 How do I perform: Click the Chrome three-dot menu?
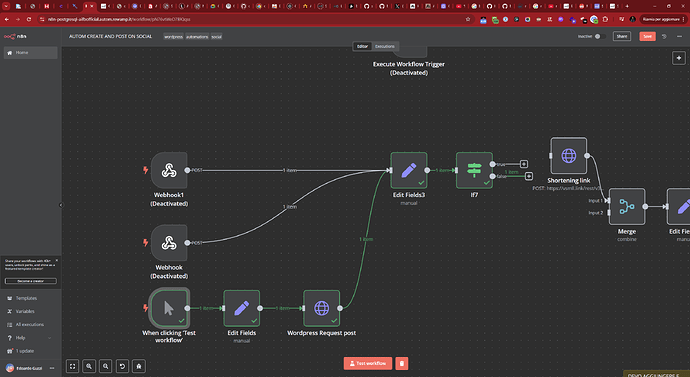tap(684, 19)
